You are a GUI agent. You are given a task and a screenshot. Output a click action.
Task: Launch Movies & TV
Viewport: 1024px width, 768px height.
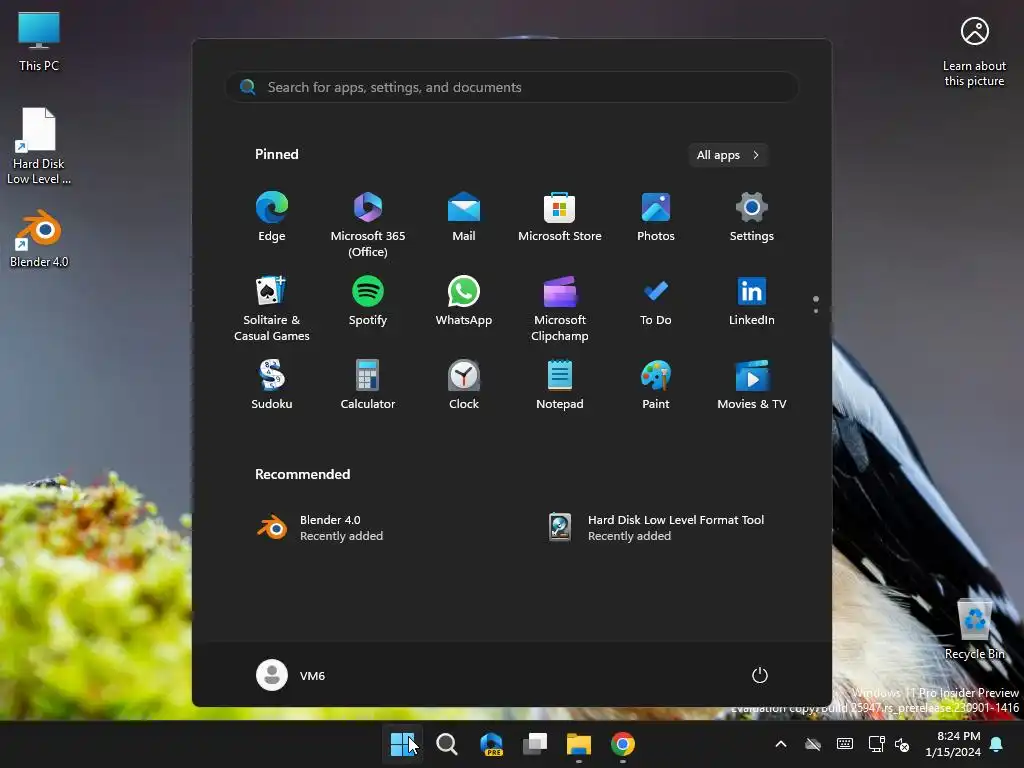pos(752,385)
